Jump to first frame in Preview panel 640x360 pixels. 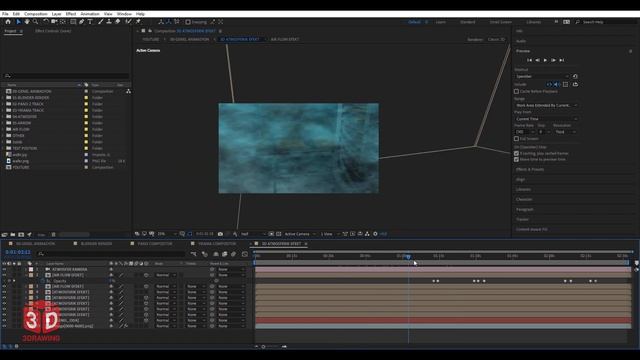pos(529,60)
